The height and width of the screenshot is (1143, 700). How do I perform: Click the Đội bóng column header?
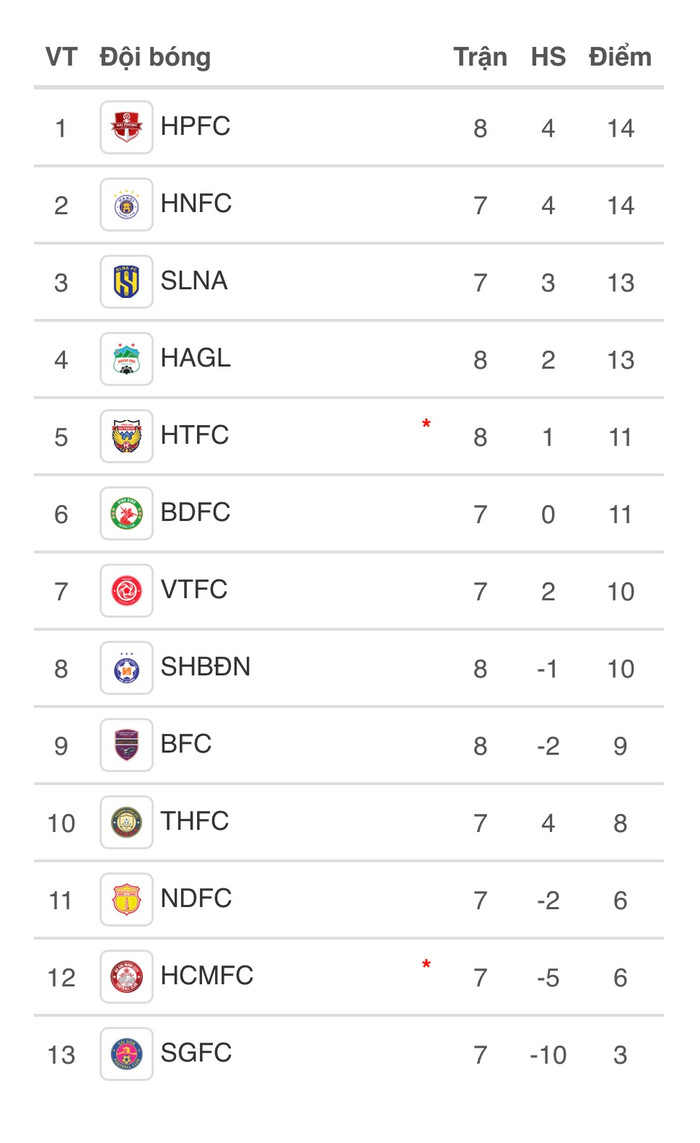coord(155,57)
